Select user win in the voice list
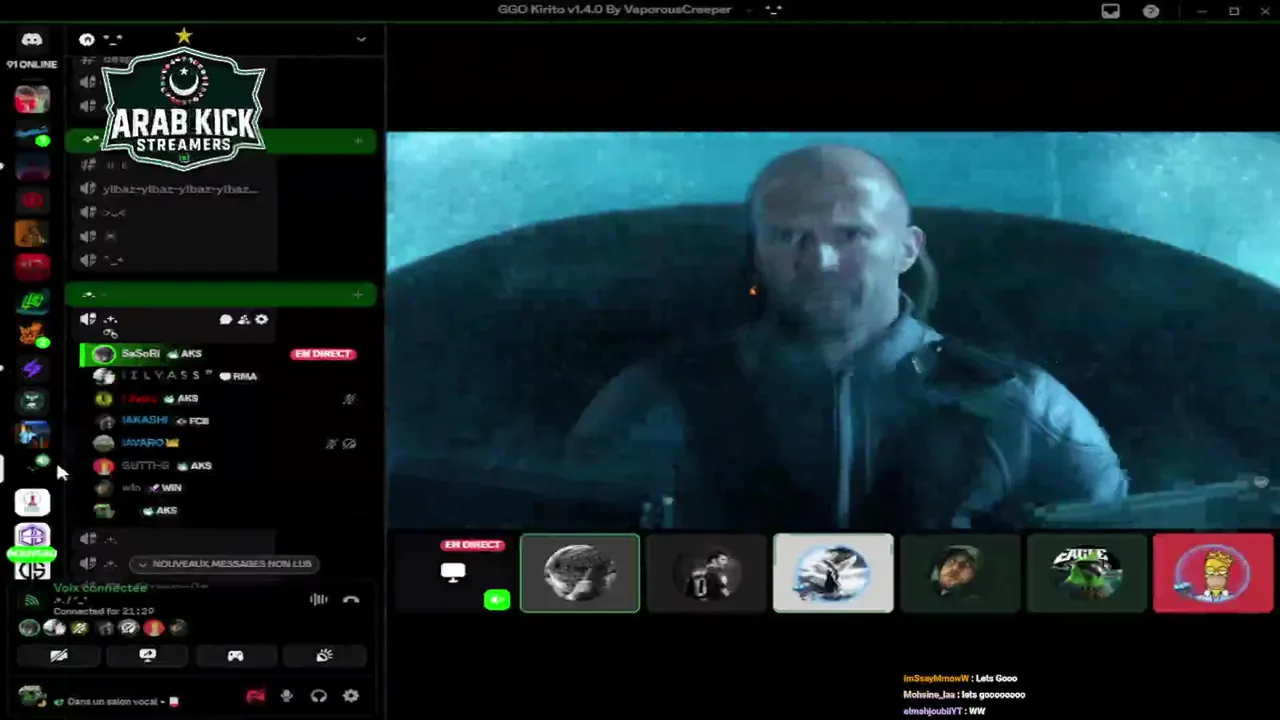 (219, 488)
